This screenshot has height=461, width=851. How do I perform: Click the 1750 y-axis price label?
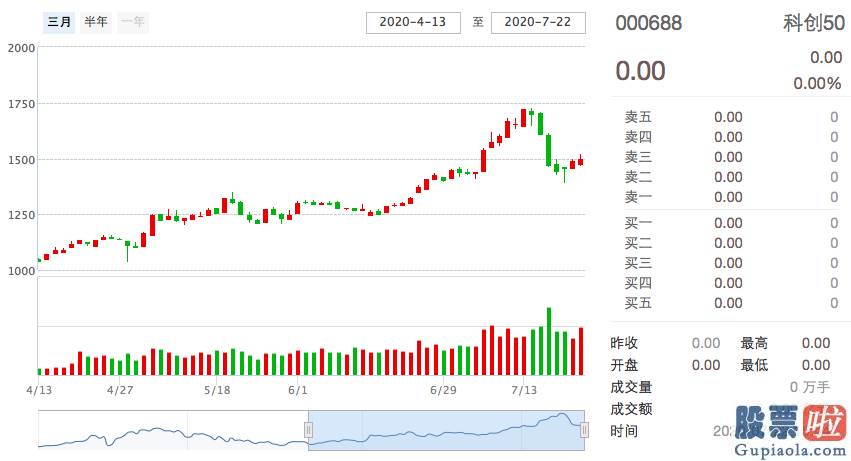tap(21, 104)
